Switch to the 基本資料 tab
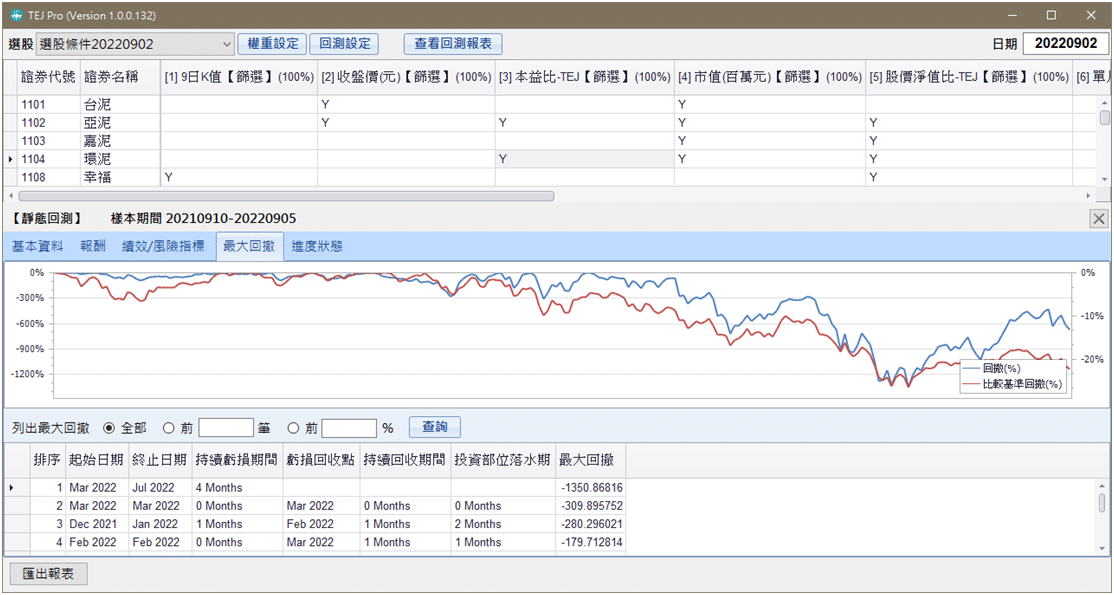The width and height of the screenshot is (1114, 595). 37,245
